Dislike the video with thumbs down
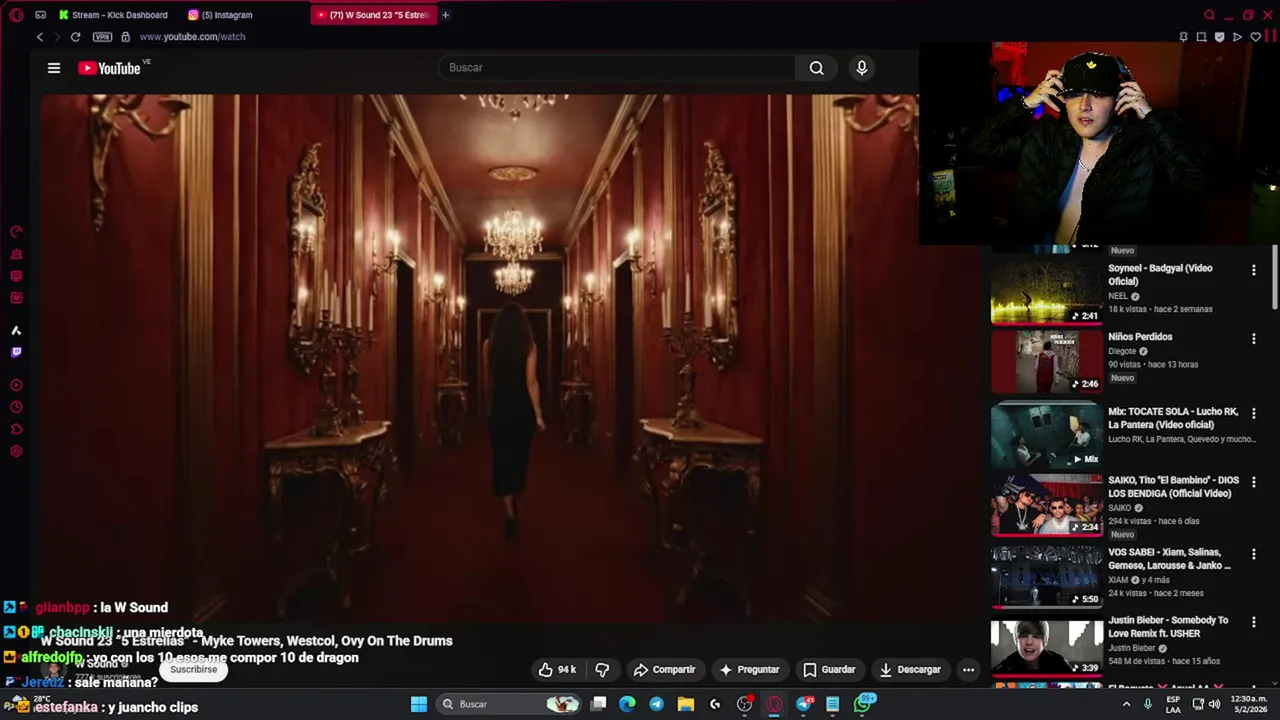 [x=602, y=670]
